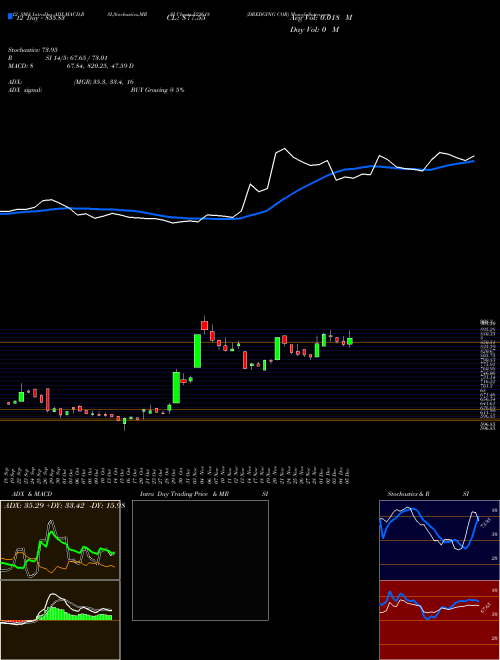Click the 'Stochastics & R' panel heading
Viewport: 500px width, 660px height.
tap(408, 494)
